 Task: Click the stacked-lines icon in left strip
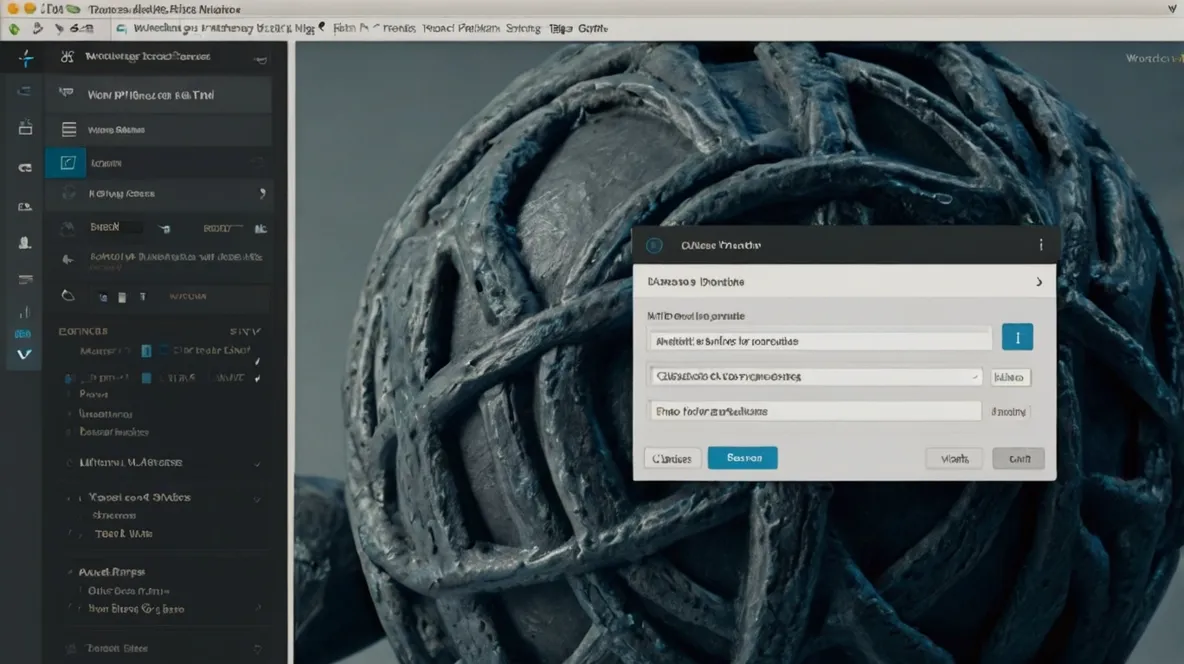25,279
